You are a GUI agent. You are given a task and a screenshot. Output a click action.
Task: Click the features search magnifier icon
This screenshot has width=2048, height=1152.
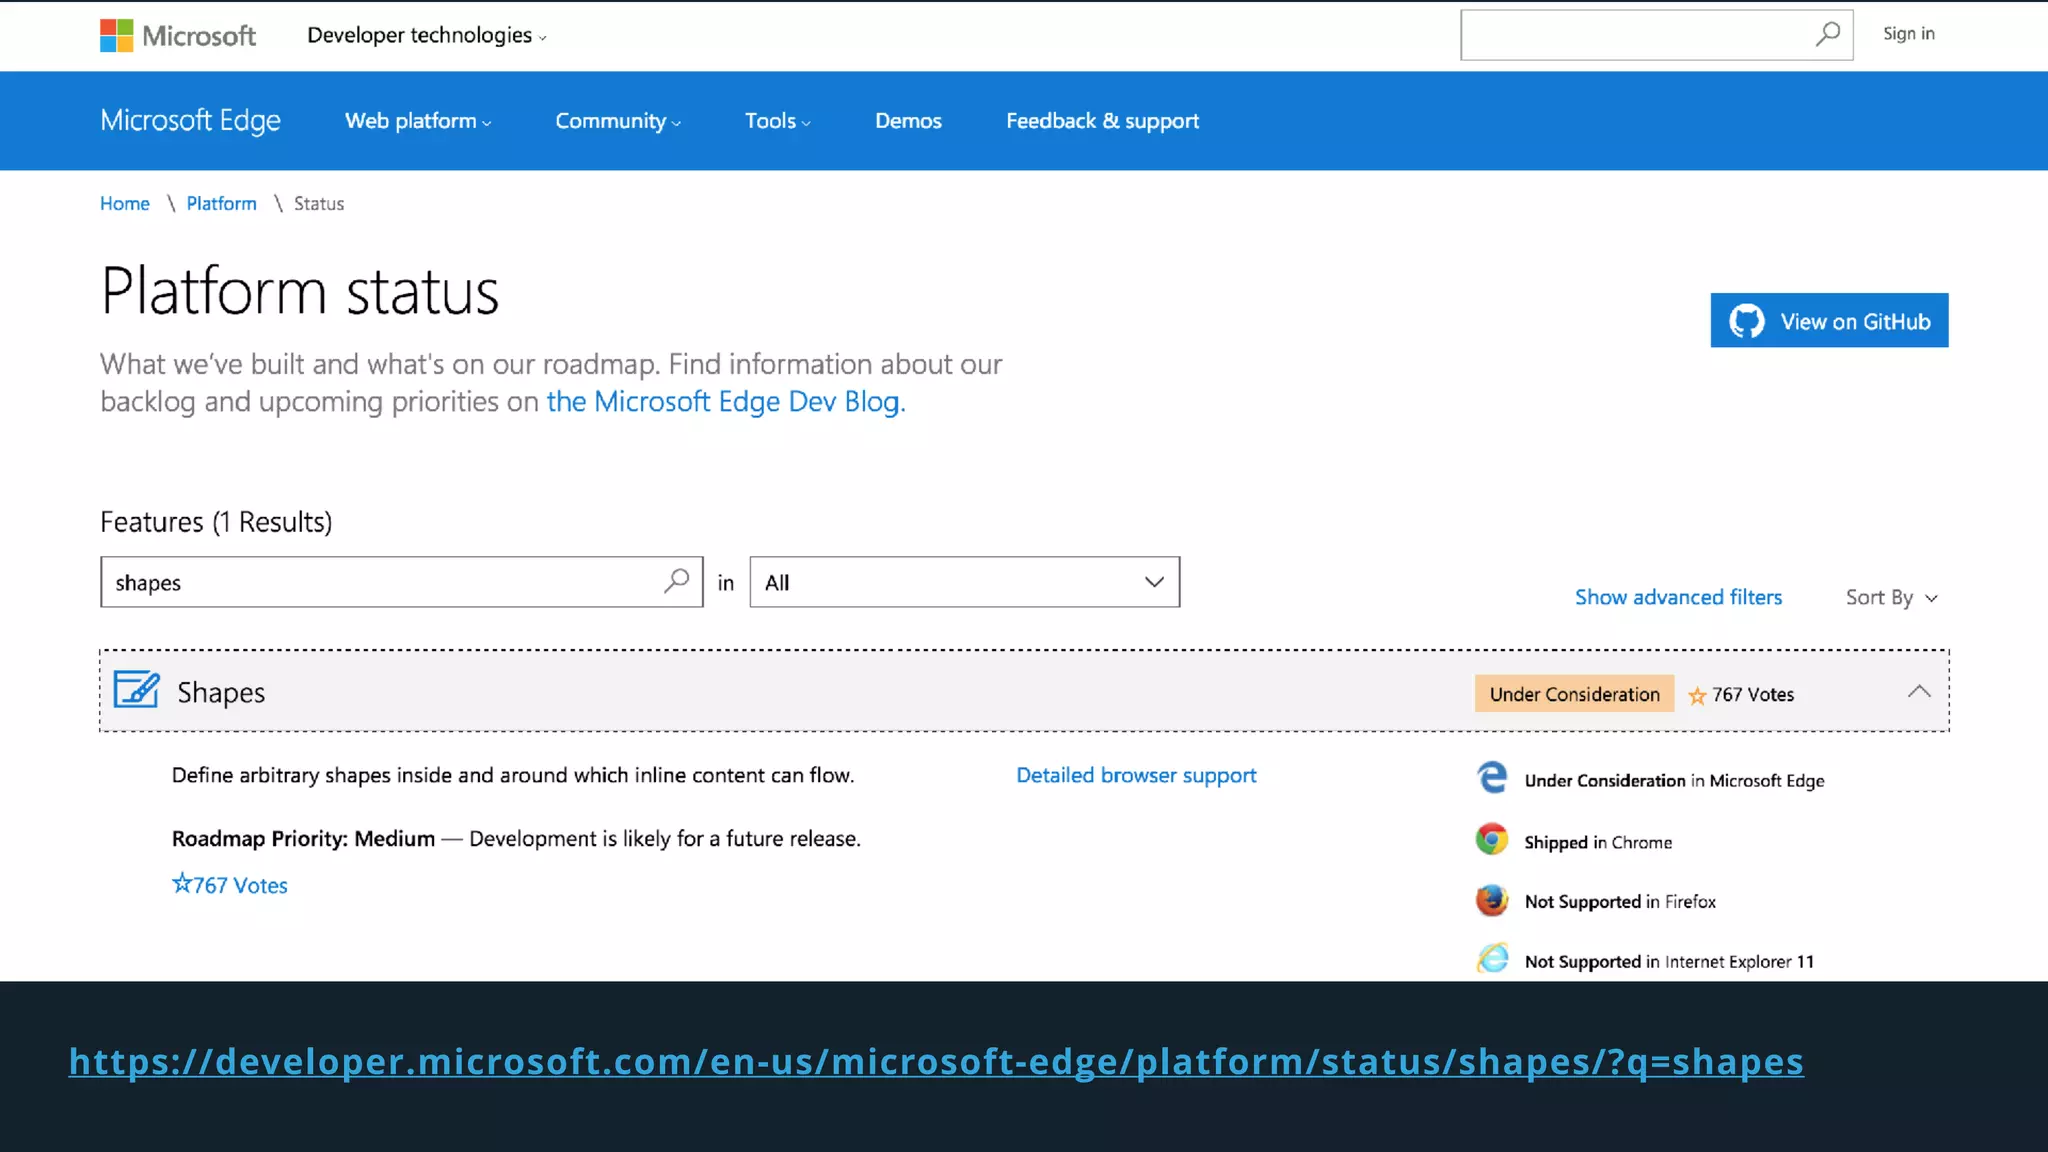point(677,581)
